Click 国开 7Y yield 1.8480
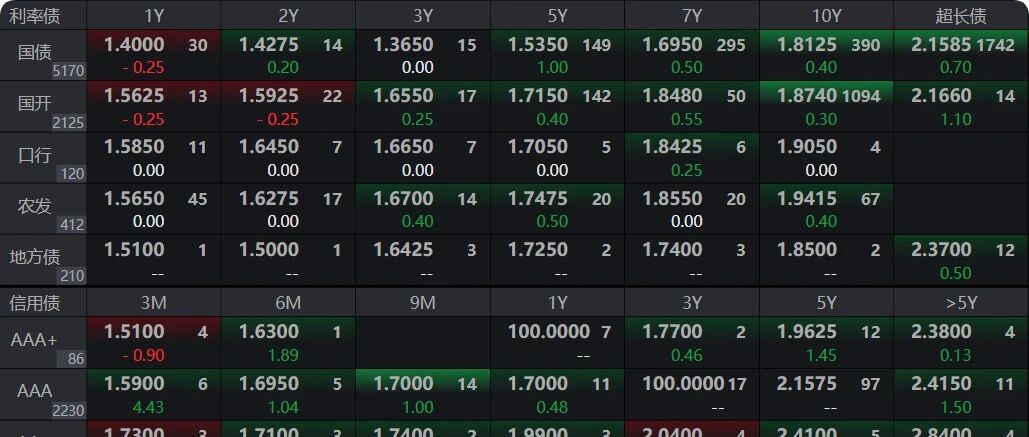Image resolution: width=1029 pixels, height=437 pixels. (x=673, y=96)
